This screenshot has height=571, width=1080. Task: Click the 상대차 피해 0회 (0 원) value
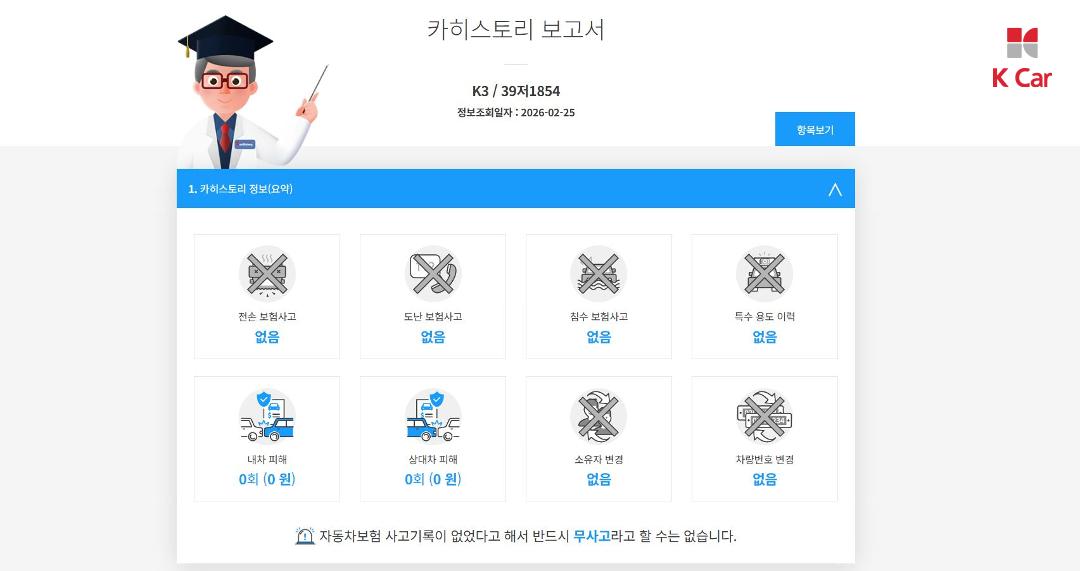click(433, 479)
